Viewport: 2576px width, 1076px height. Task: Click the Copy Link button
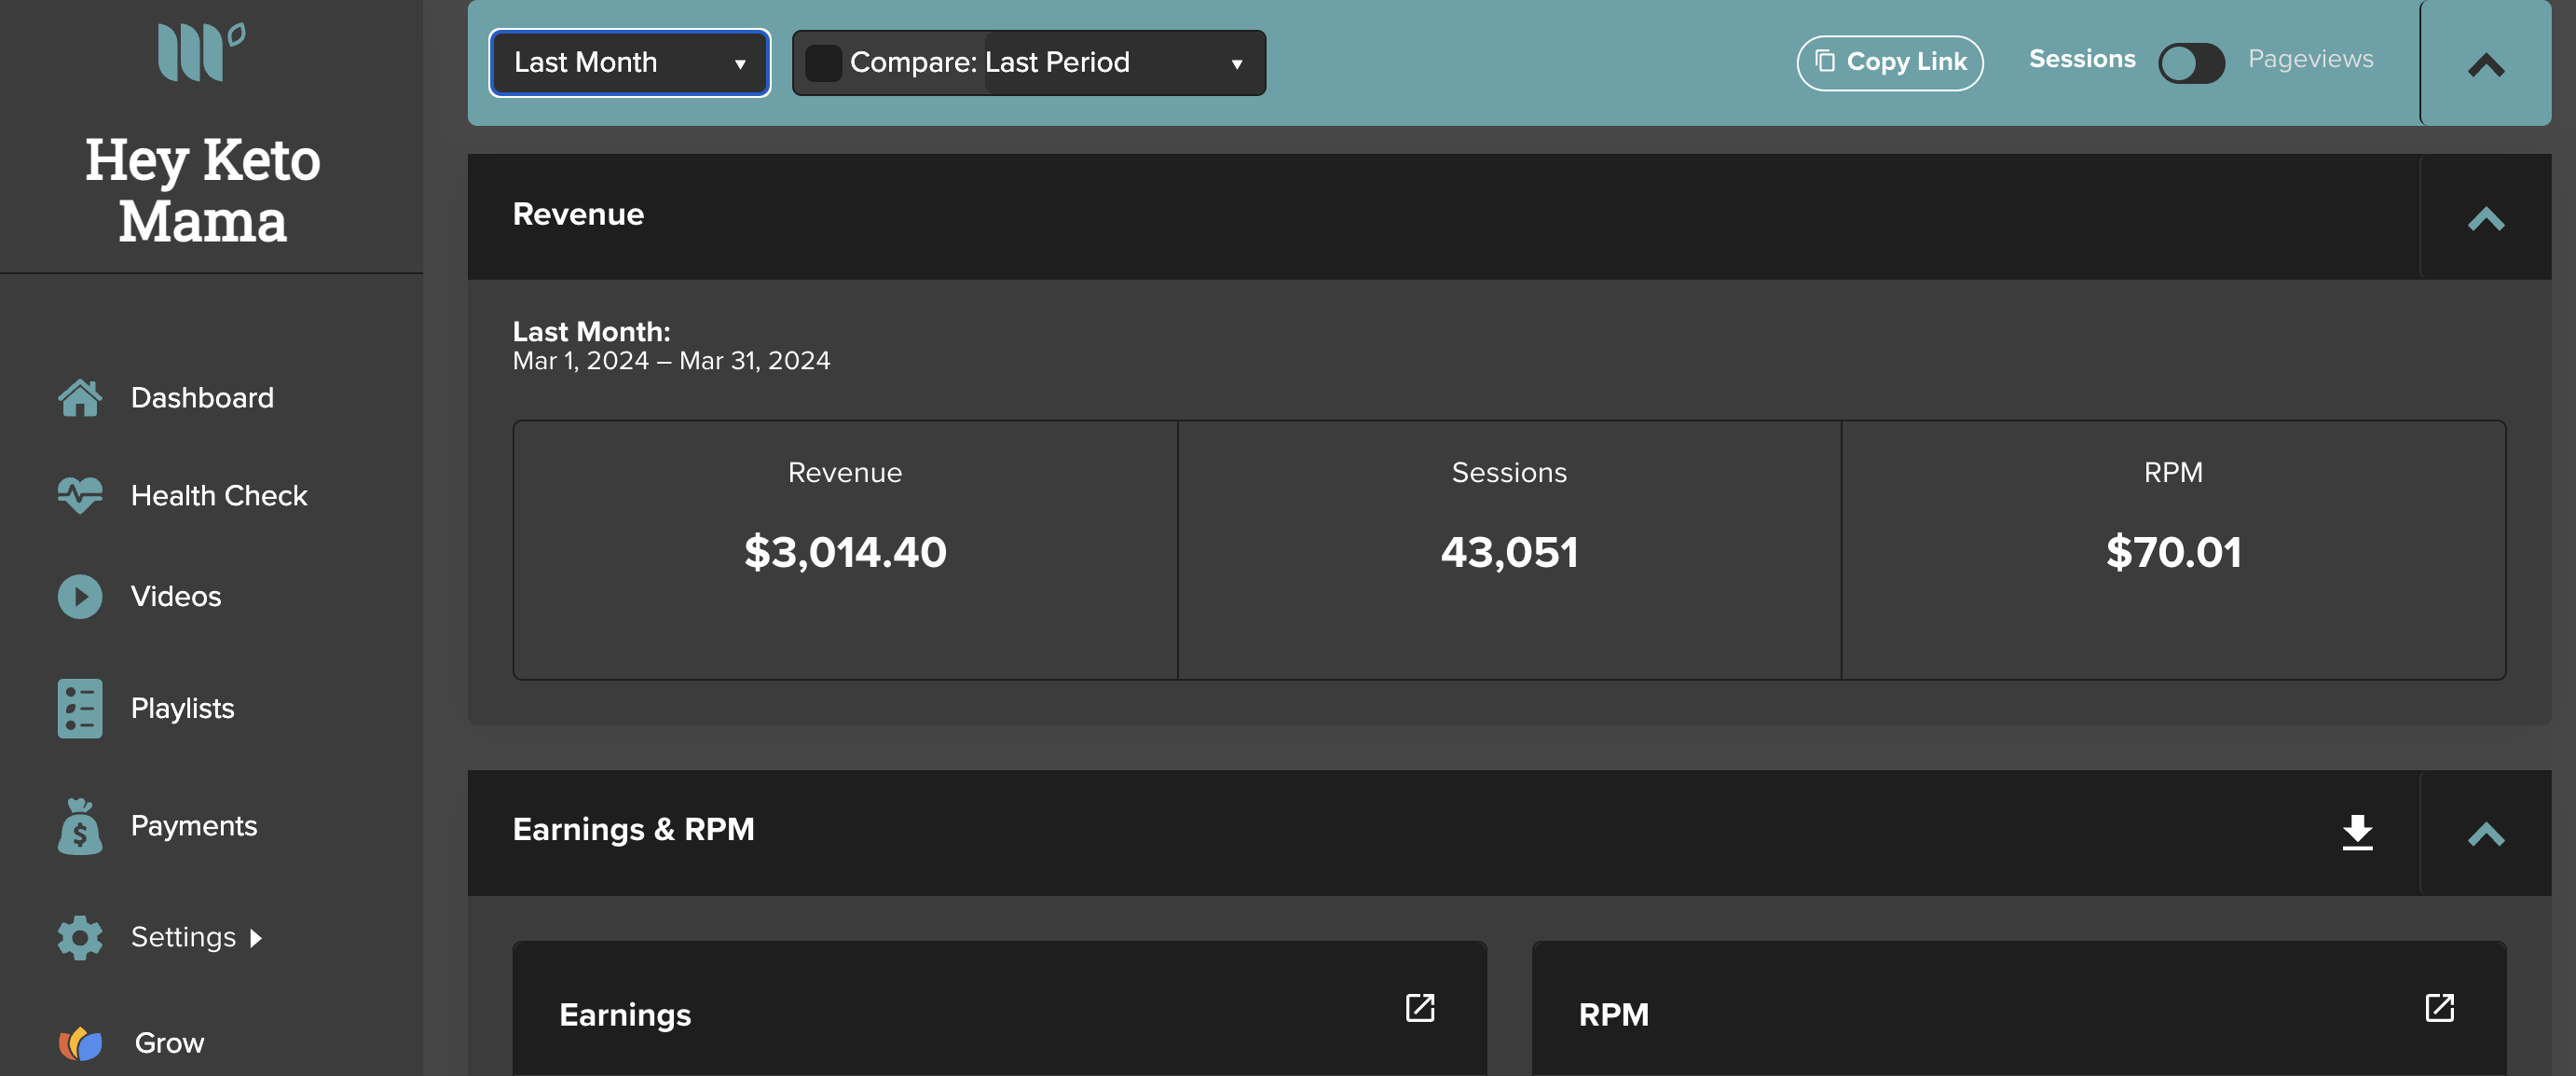click(x=1890, y=62)
